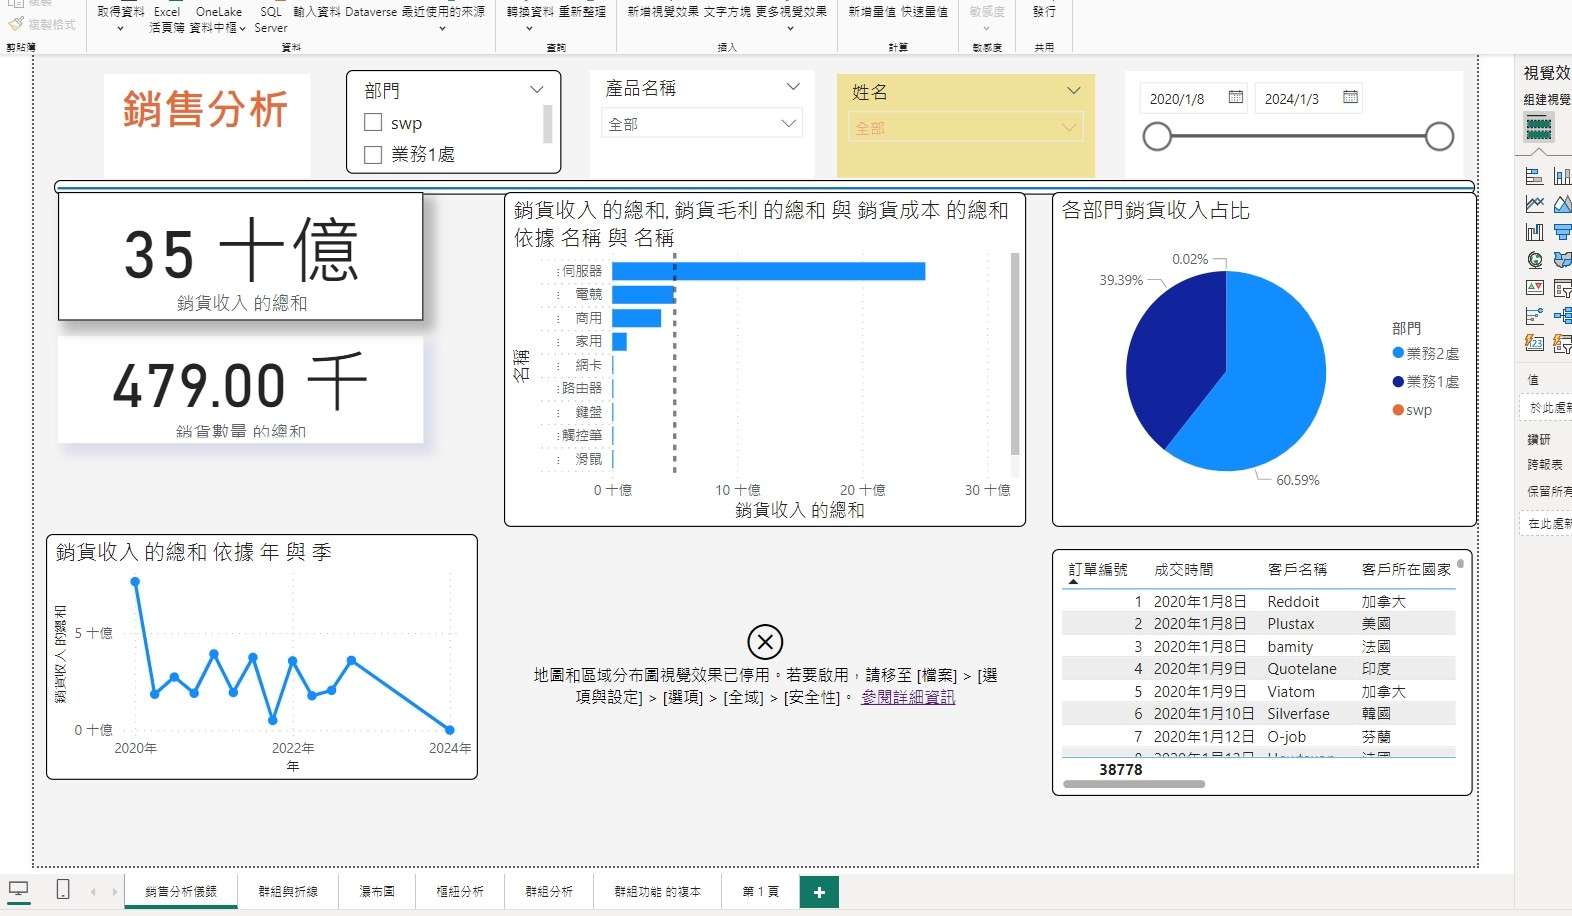Select the KPI visual icon
Image resolution: width=1572 pixels, height=916 pixels.
point(1534,288)
